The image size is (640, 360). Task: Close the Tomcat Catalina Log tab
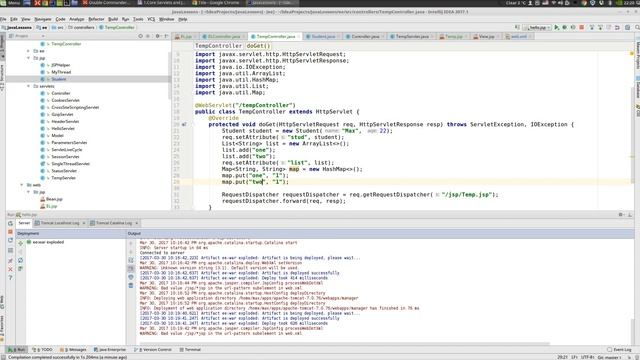[x=136, y=223]
